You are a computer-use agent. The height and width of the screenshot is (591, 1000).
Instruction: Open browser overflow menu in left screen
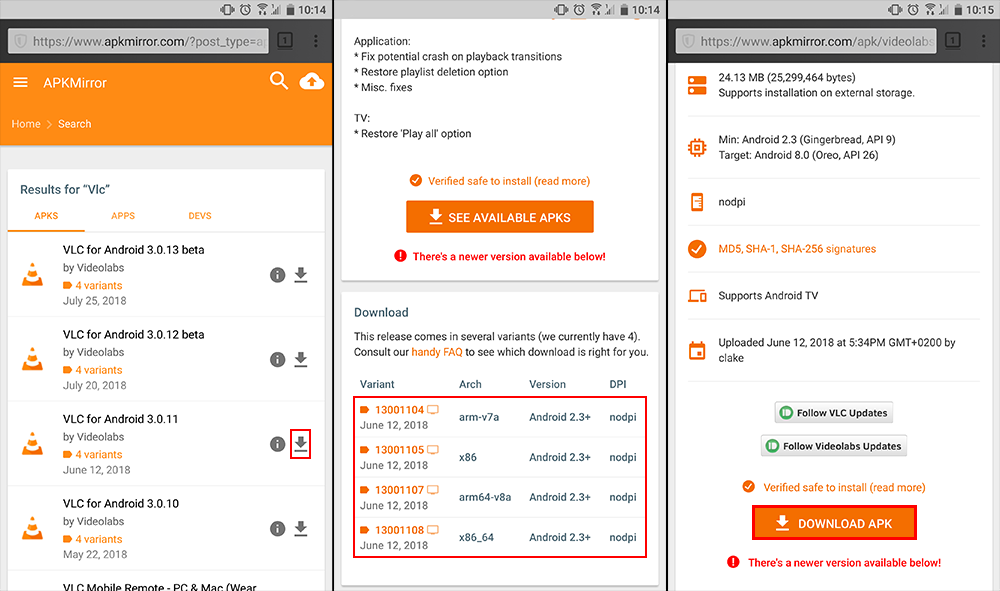click(316, 41)
